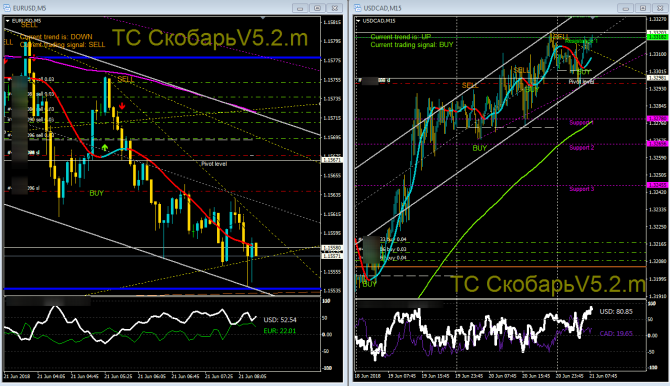Click 'Current trading signal: BUY' text

pyautogui.click(x=412, y=44)
